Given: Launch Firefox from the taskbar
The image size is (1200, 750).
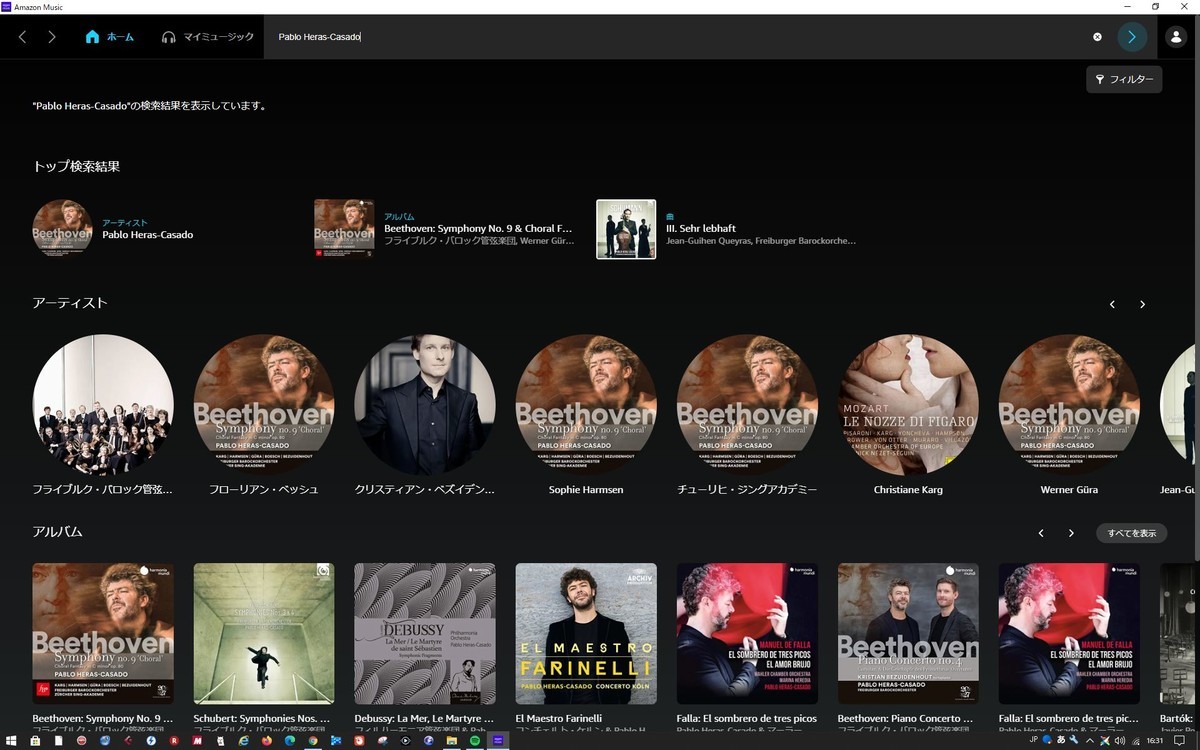Looking at the screenshot, I should click(267, 740).
